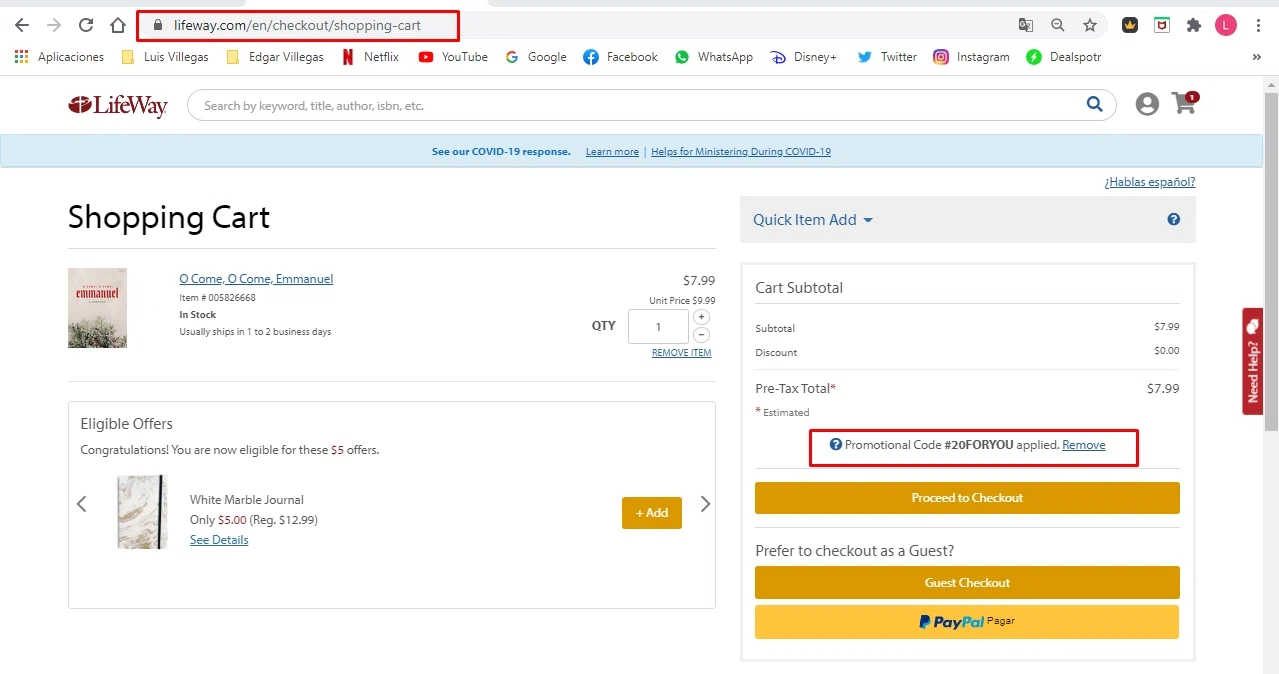
Task: Open the red shield extension icon
Action: tap(1161, 25)
